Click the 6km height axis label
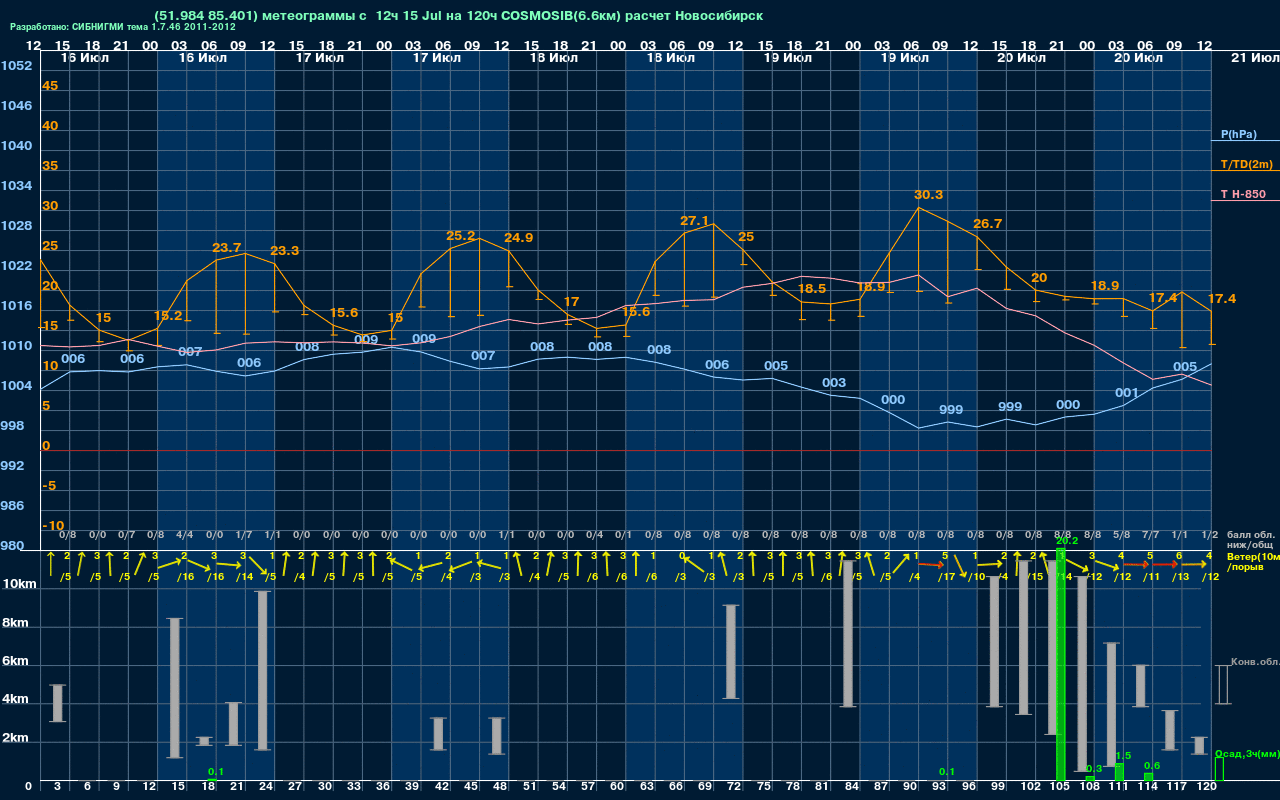The height and width of the screenshot is (800, 1280). 16,662
